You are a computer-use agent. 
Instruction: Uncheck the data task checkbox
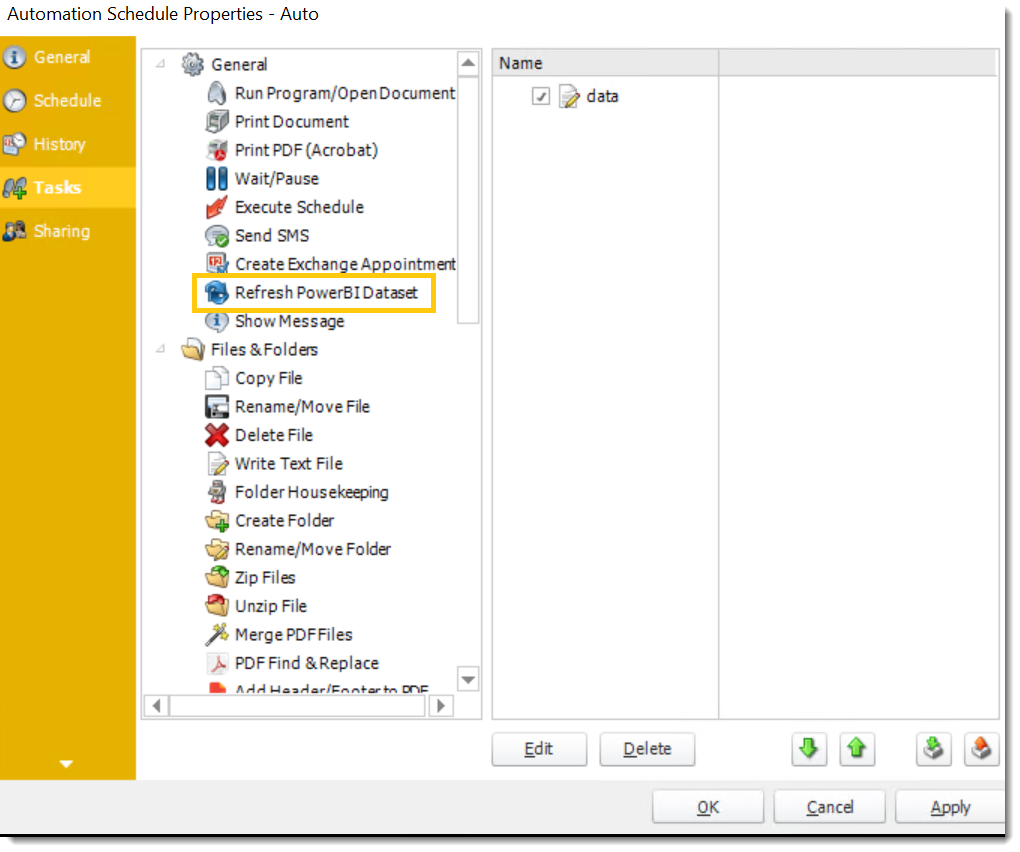point(541,96)
